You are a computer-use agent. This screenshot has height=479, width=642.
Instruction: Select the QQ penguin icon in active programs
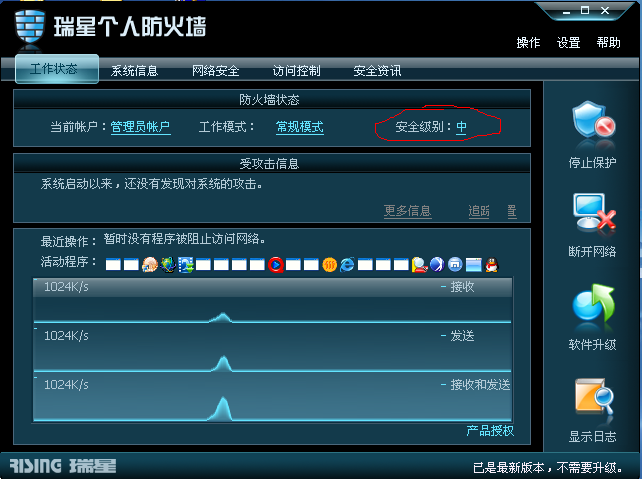tap(491, 265)
